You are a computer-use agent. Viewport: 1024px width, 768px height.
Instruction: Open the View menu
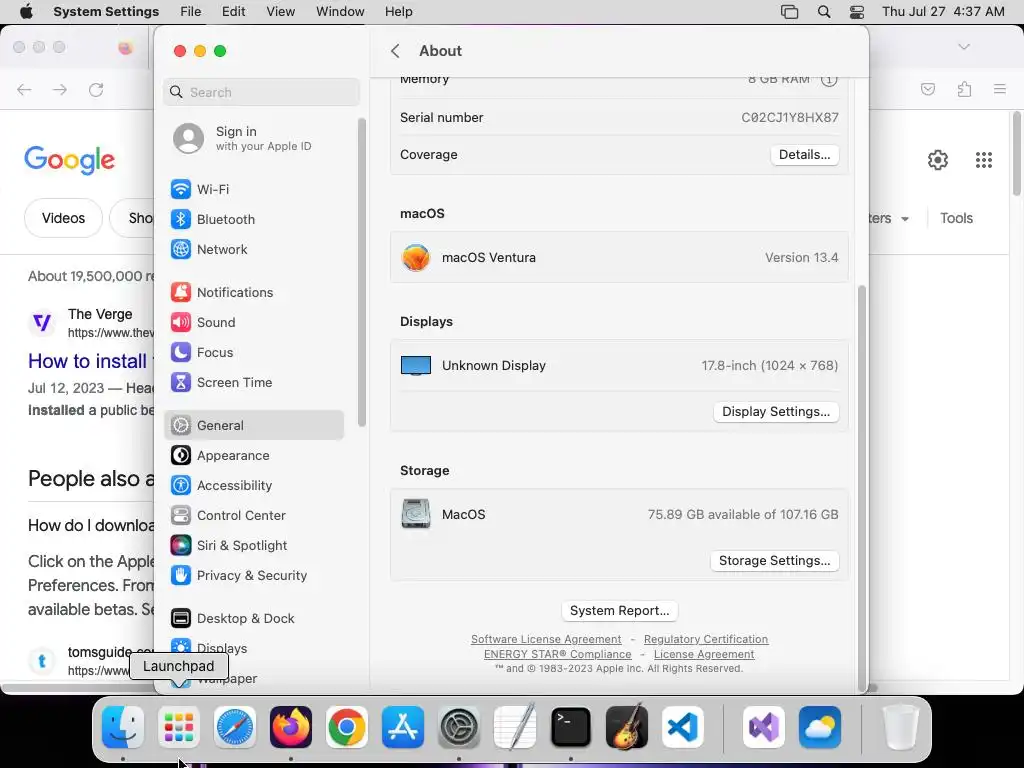(x=281, y=12)
